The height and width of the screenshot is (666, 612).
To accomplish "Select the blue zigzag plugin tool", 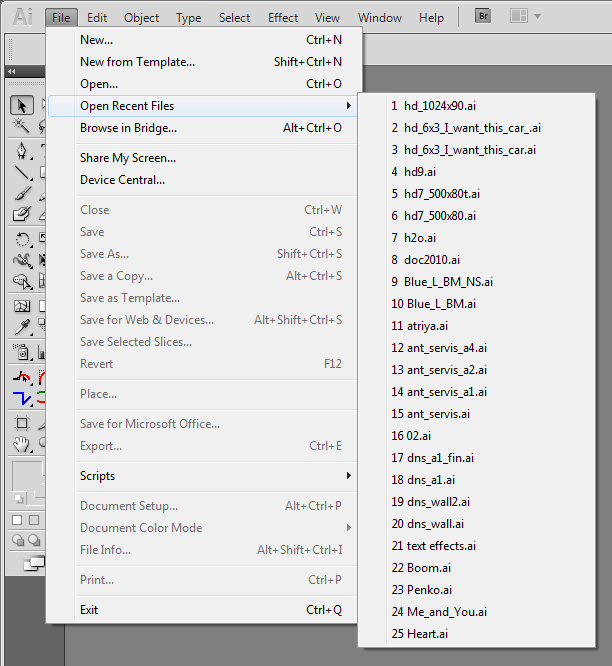I will [x=22, y=398].
